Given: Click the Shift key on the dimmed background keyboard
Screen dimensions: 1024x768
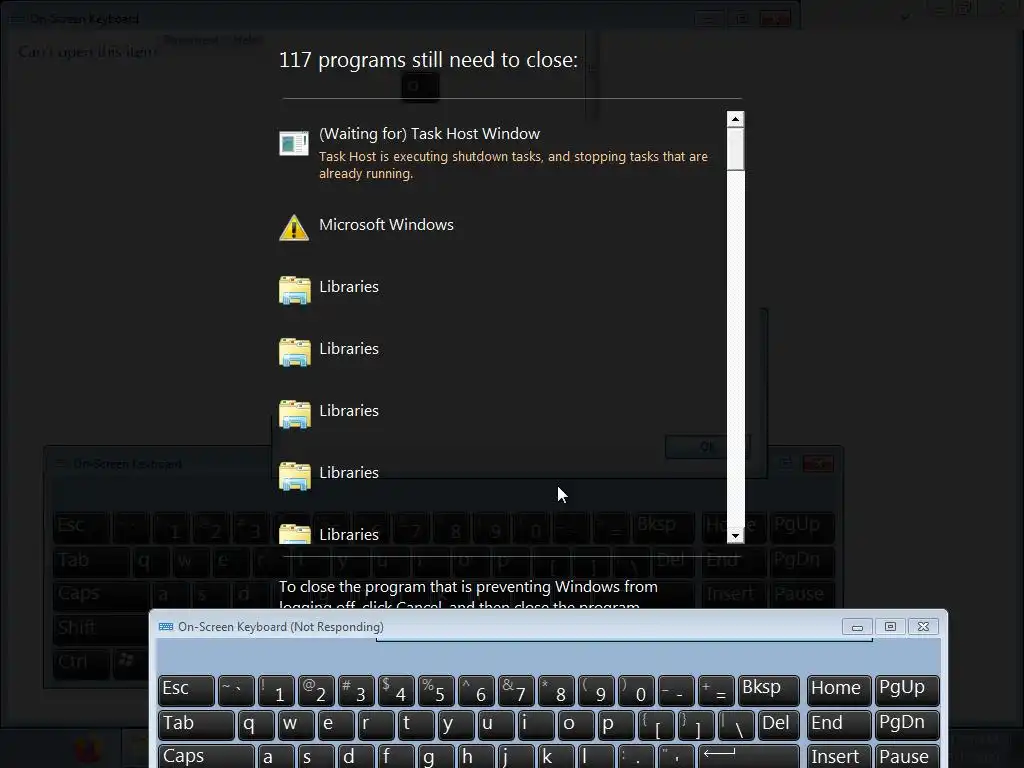Looking at the screenshot, I should 99,628.
